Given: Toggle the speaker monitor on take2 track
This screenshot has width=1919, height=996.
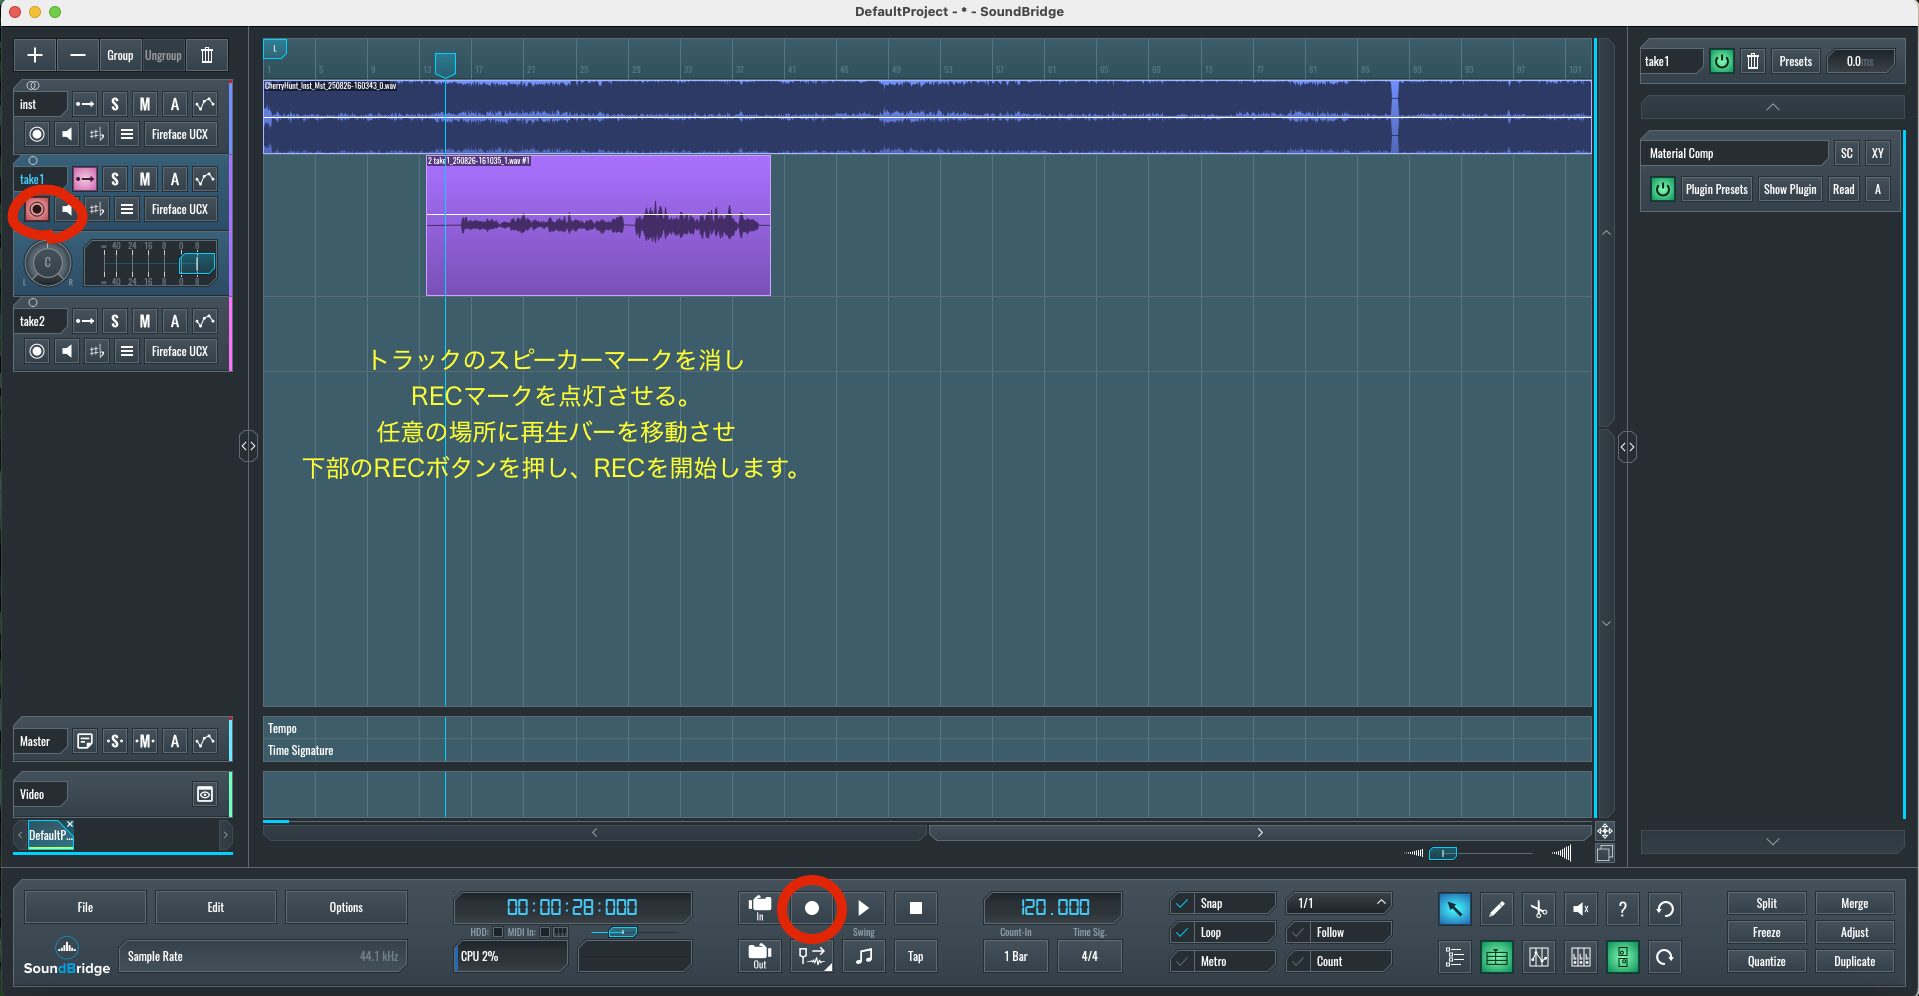Looking at the screenshot, I should pyautogui.click(x=67, y=351).
